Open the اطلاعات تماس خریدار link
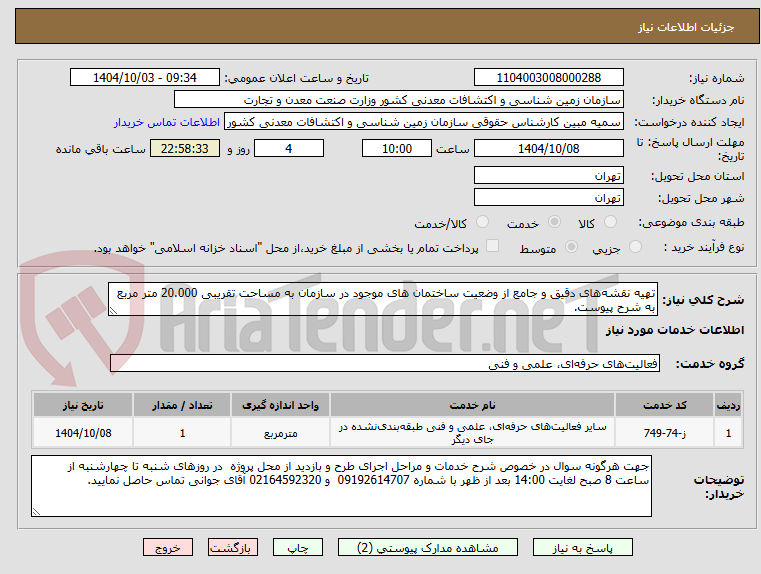 (x=167, y=122)
